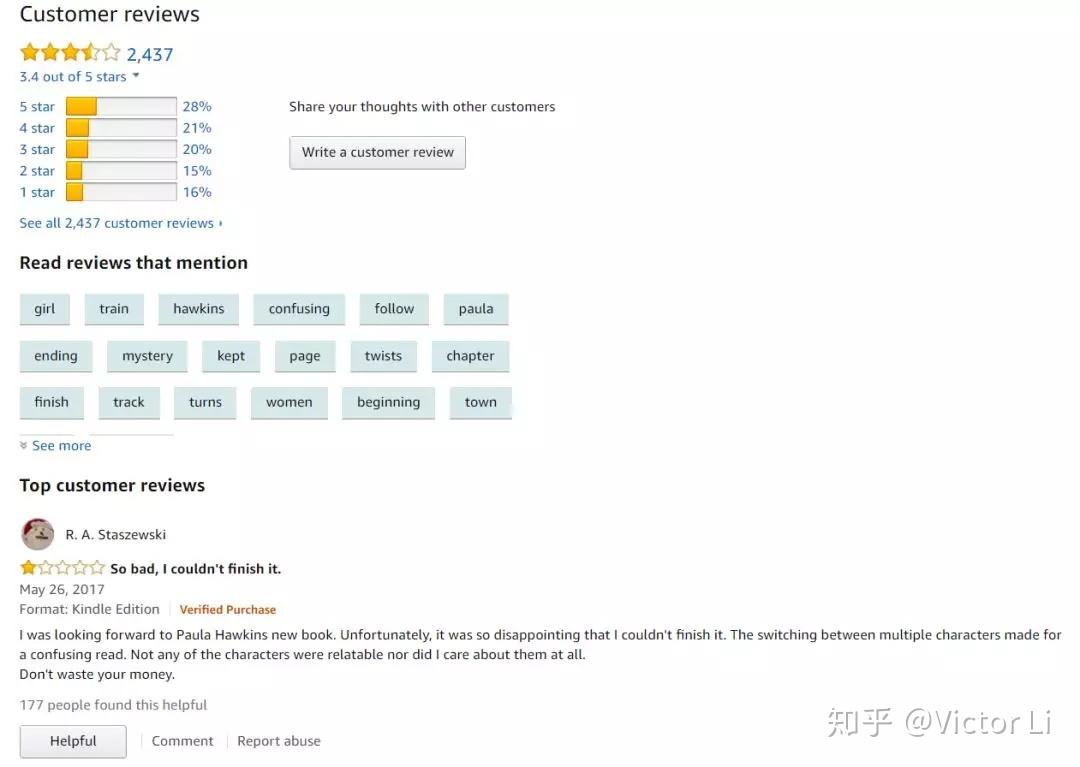This screenshot has width=1080, height=767.
Task: Click the 5 star rating progress bar
Action: (120, 106)
